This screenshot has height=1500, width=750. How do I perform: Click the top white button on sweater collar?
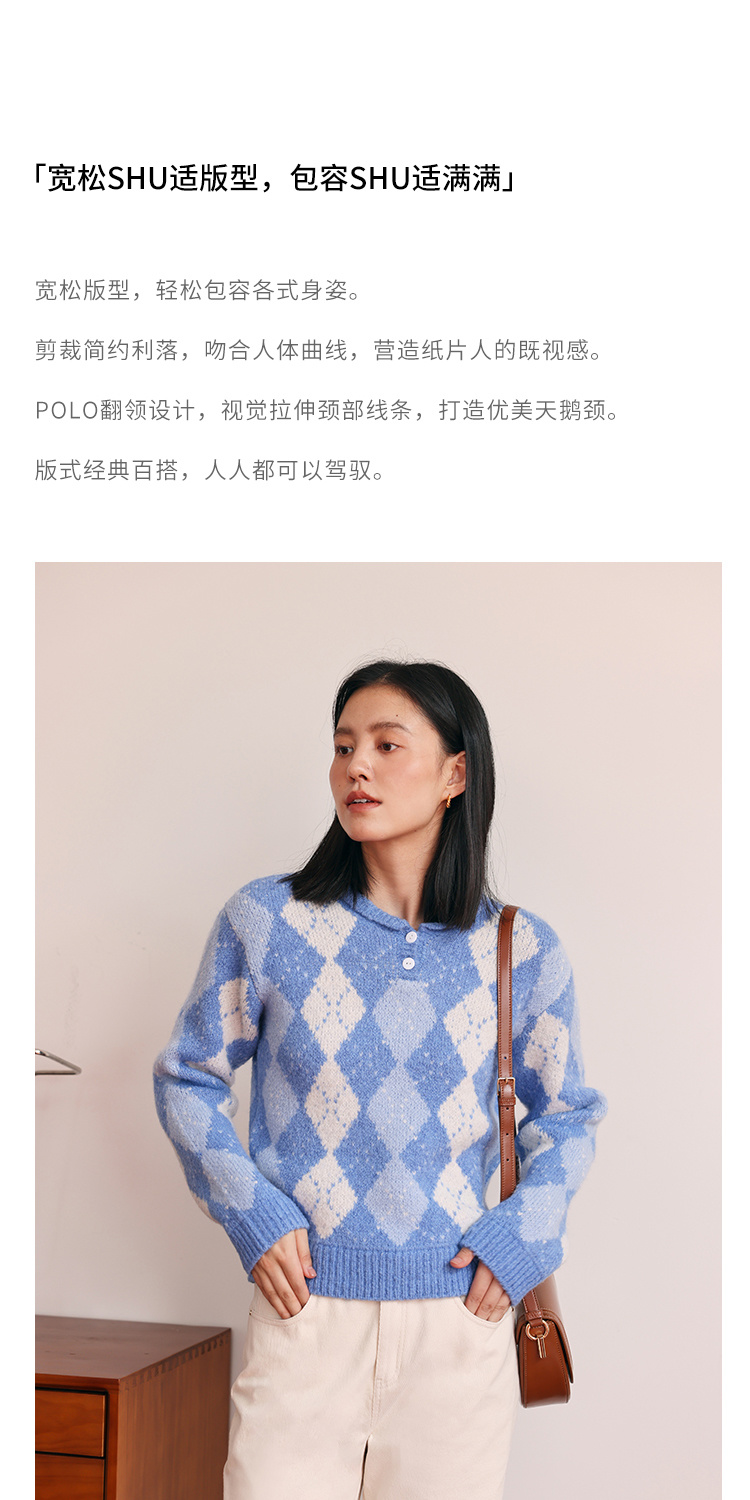[411, 937]
